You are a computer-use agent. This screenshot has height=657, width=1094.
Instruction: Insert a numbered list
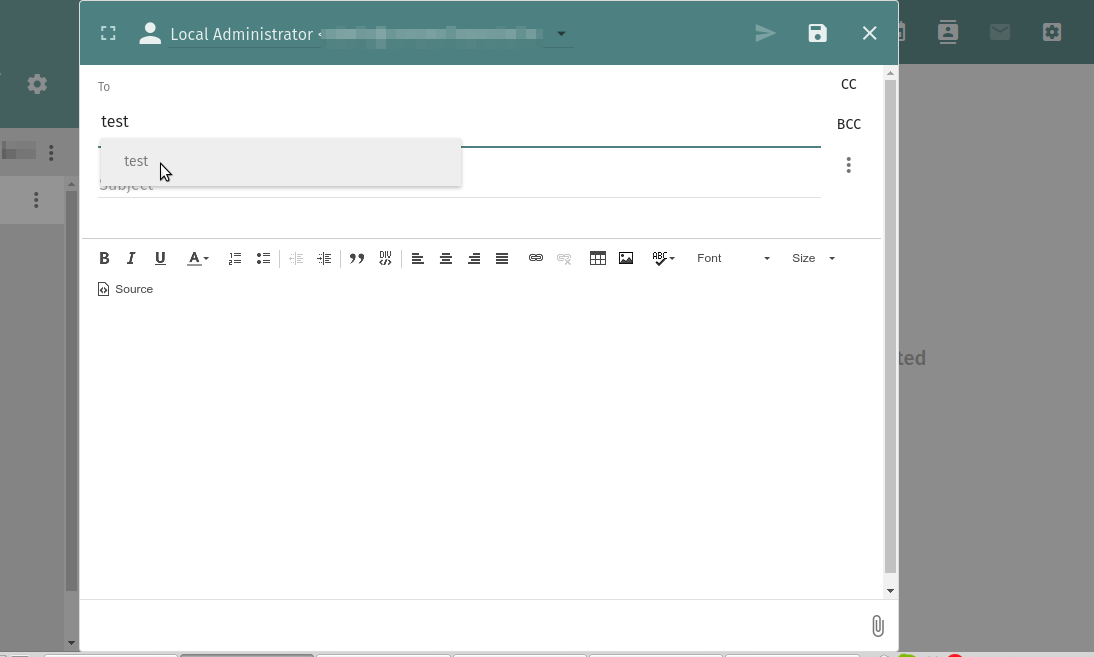pyautogui.click(x=235, y=259)
